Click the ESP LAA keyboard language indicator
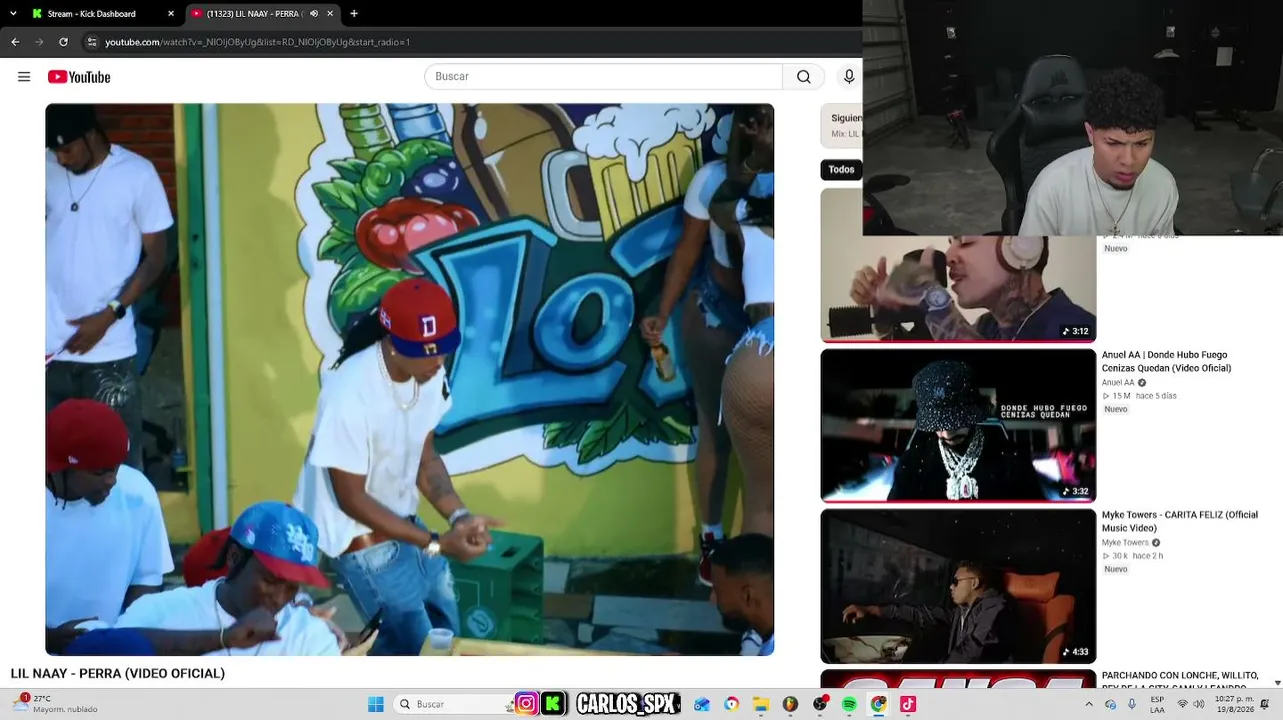Image resolution: width=1283 pixels, height=720 pixels. [x=1157, y=704]
